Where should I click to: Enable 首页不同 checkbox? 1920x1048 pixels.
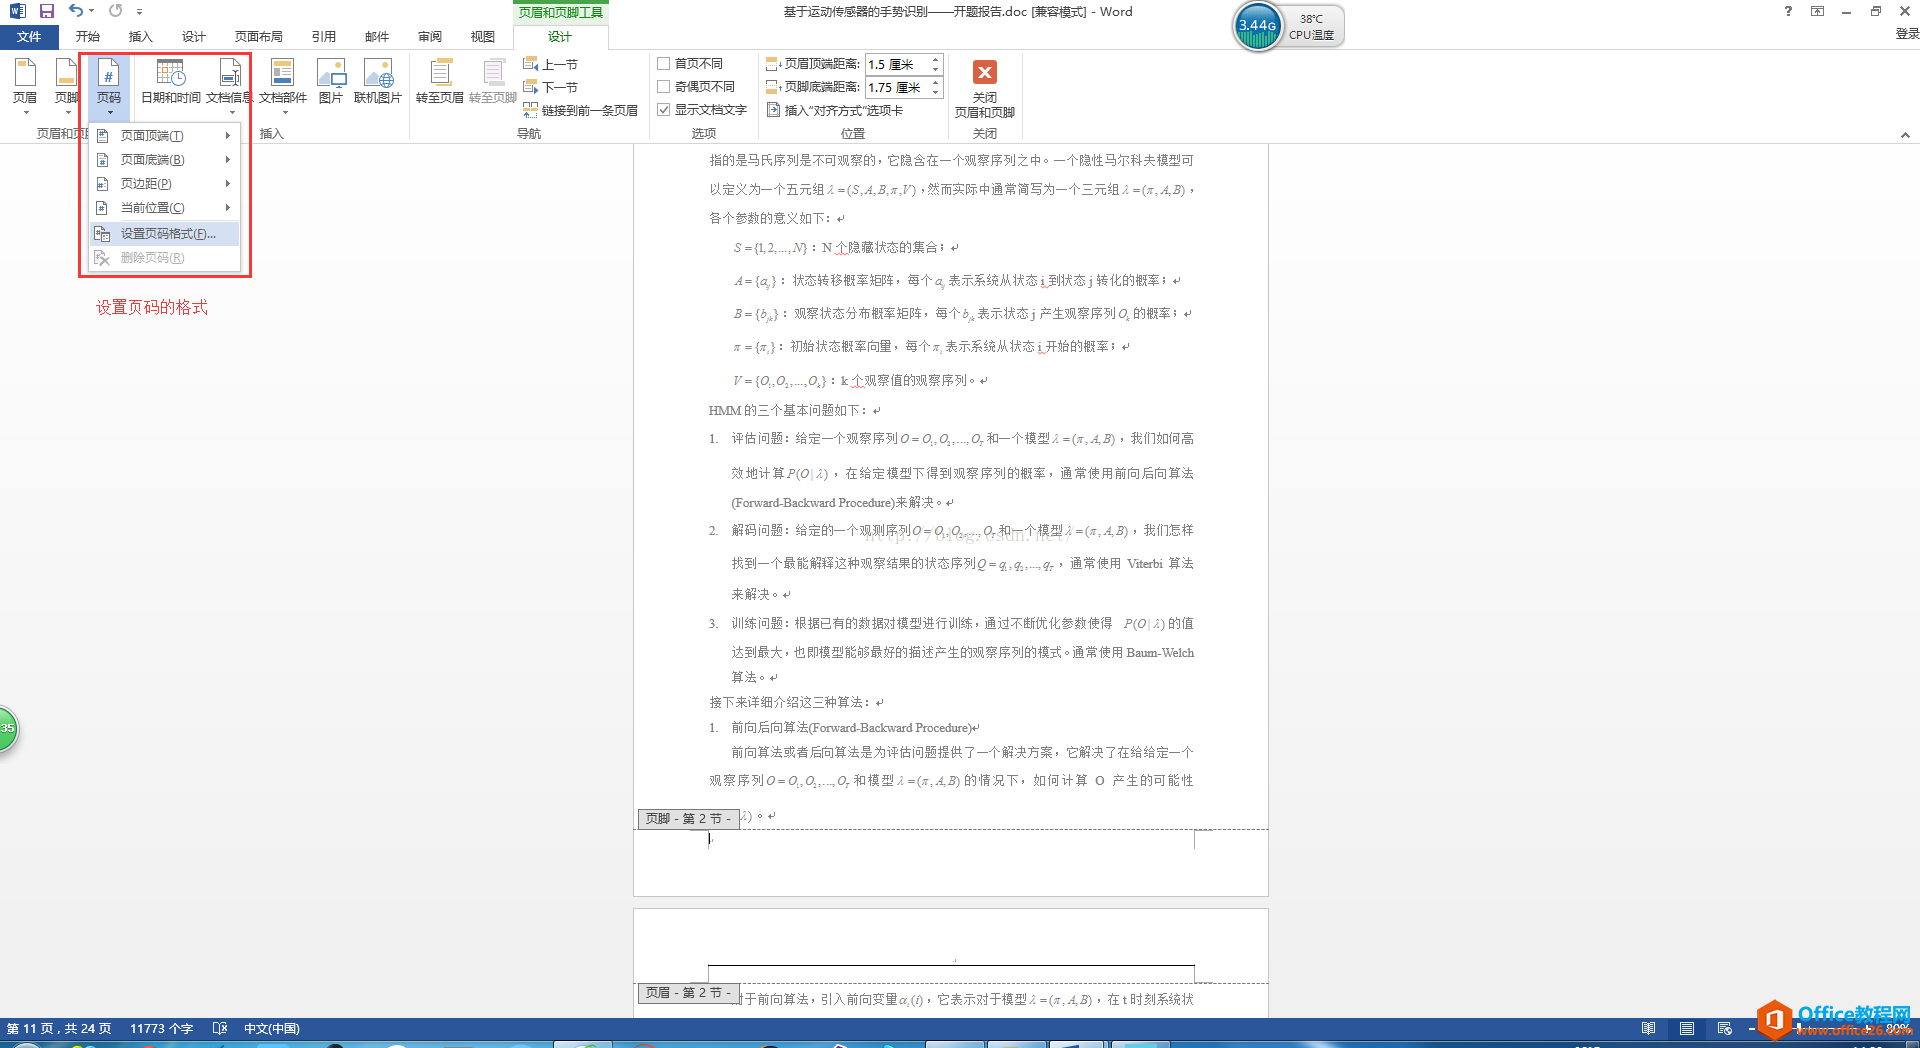pyautogui.click(x=664, y=63)
